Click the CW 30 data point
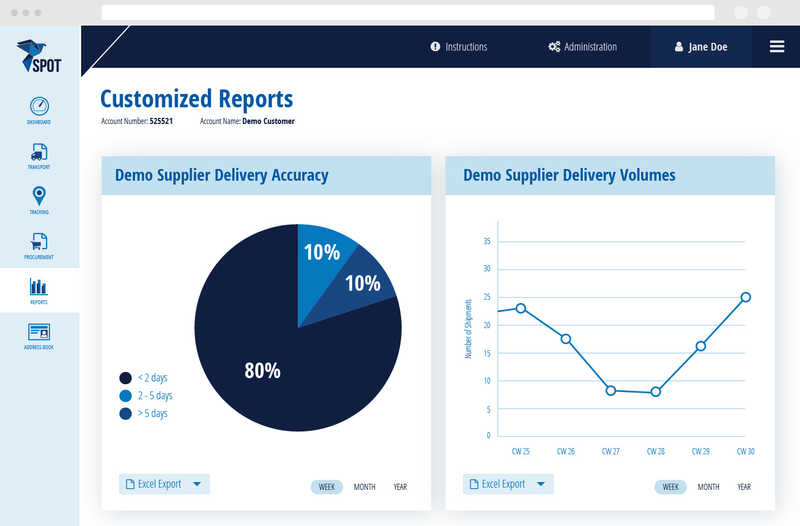Screen dimensions: 800x526 coord(745,297)
